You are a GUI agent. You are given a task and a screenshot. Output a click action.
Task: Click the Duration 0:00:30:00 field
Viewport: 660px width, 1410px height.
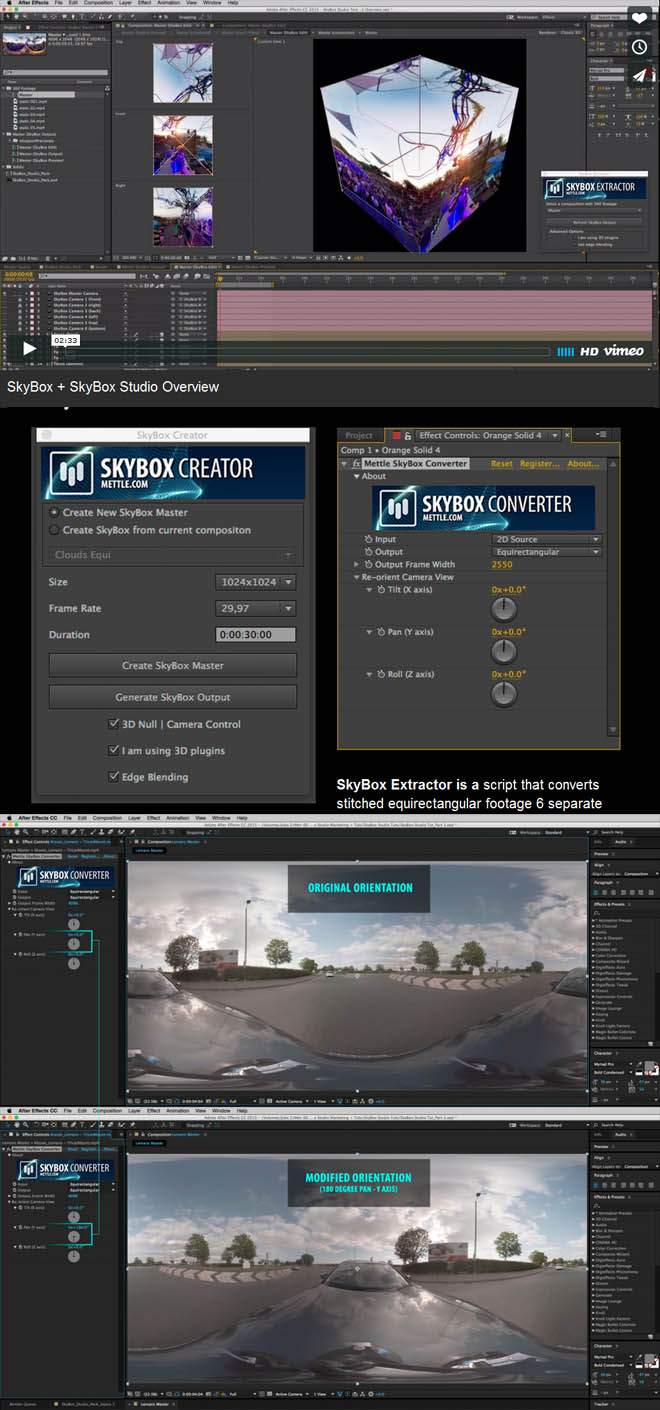(x=256, y=635)
